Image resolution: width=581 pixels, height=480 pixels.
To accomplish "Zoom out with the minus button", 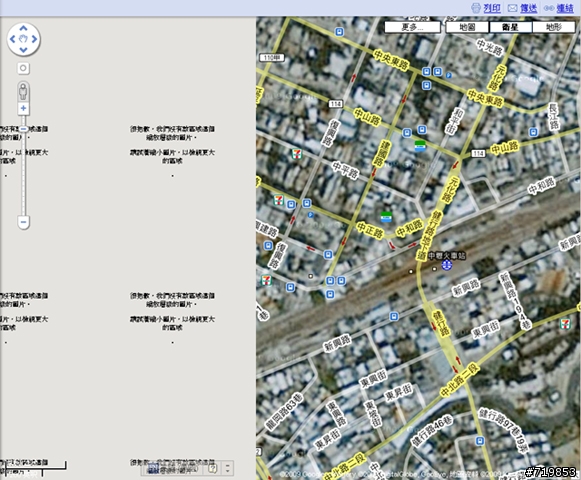I will [x=23, y=222].
